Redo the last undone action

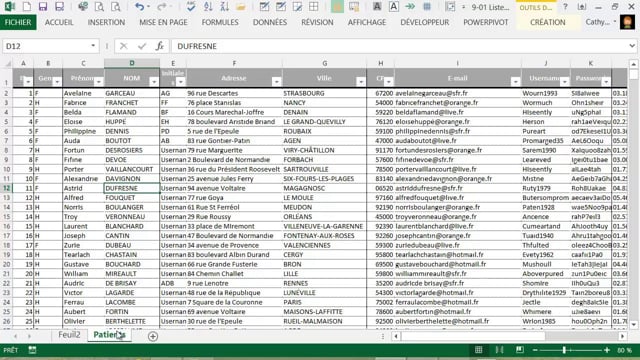pyautogui.click(x=162, y=7)
